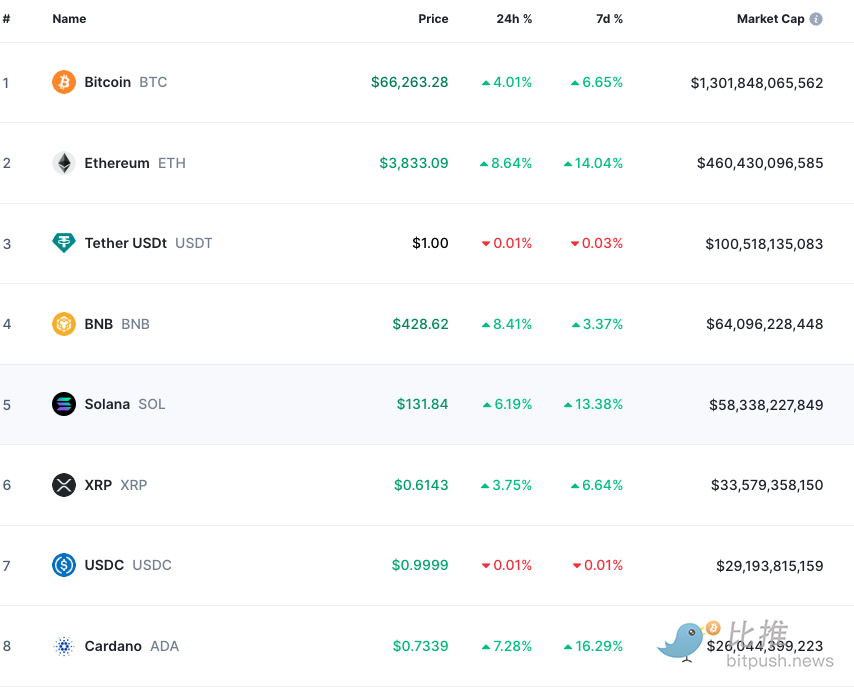Click the Market Cap info icon

click(816, 19)
